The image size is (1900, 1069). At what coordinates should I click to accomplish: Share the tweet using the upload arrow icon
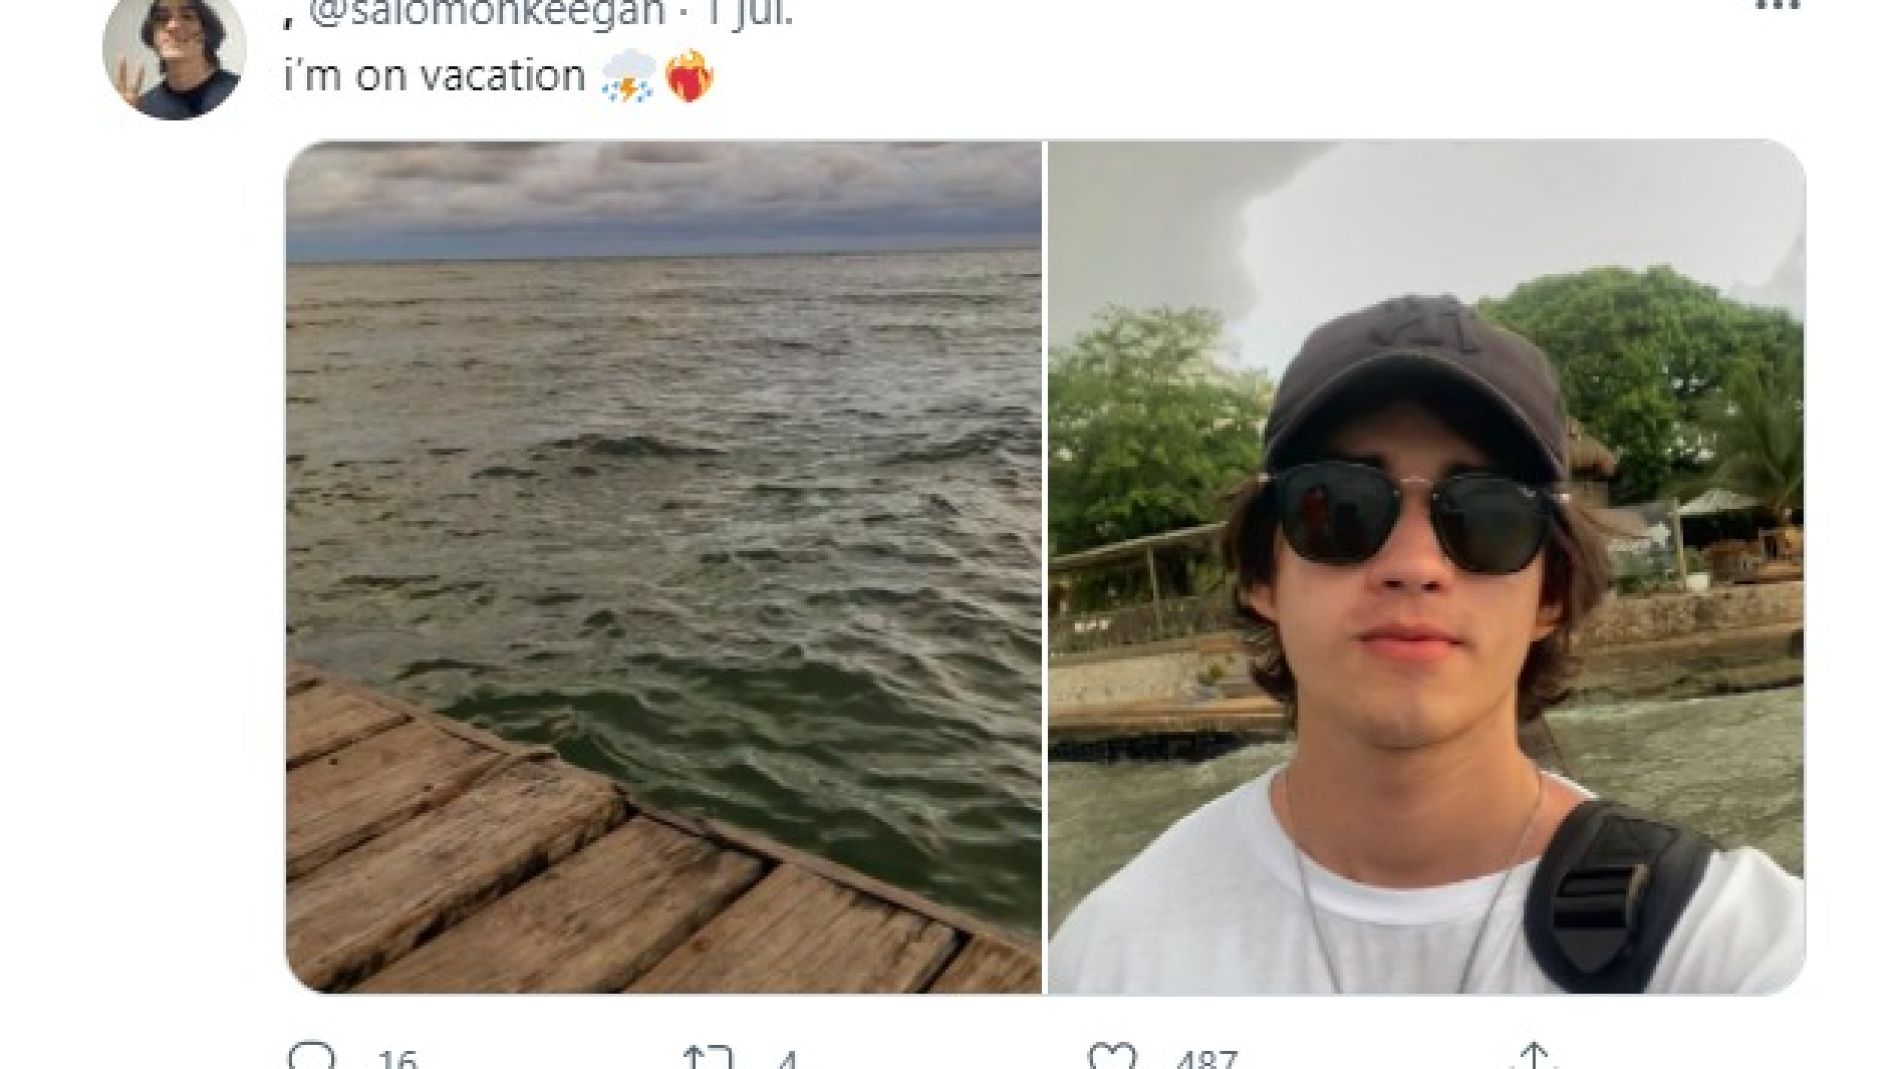[1533, 1058]
